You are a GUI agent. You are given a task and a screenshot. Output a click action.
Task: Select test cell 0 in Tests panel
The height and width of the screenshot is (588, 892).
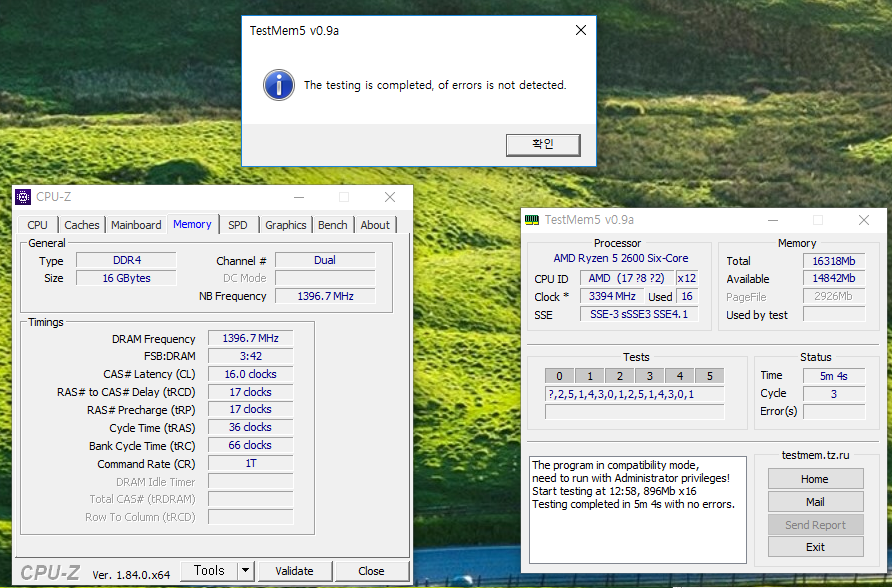(559, 375)
